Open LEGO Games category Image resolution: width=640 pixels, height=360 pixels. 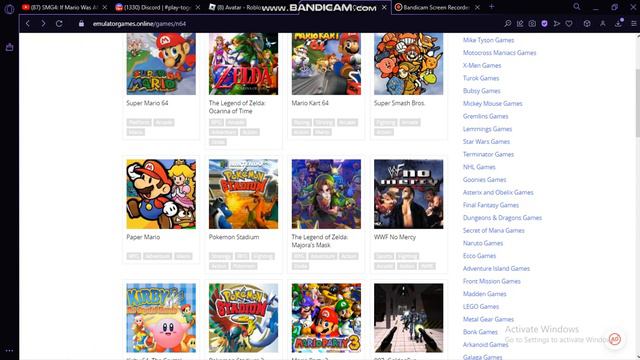coord(481,306)
